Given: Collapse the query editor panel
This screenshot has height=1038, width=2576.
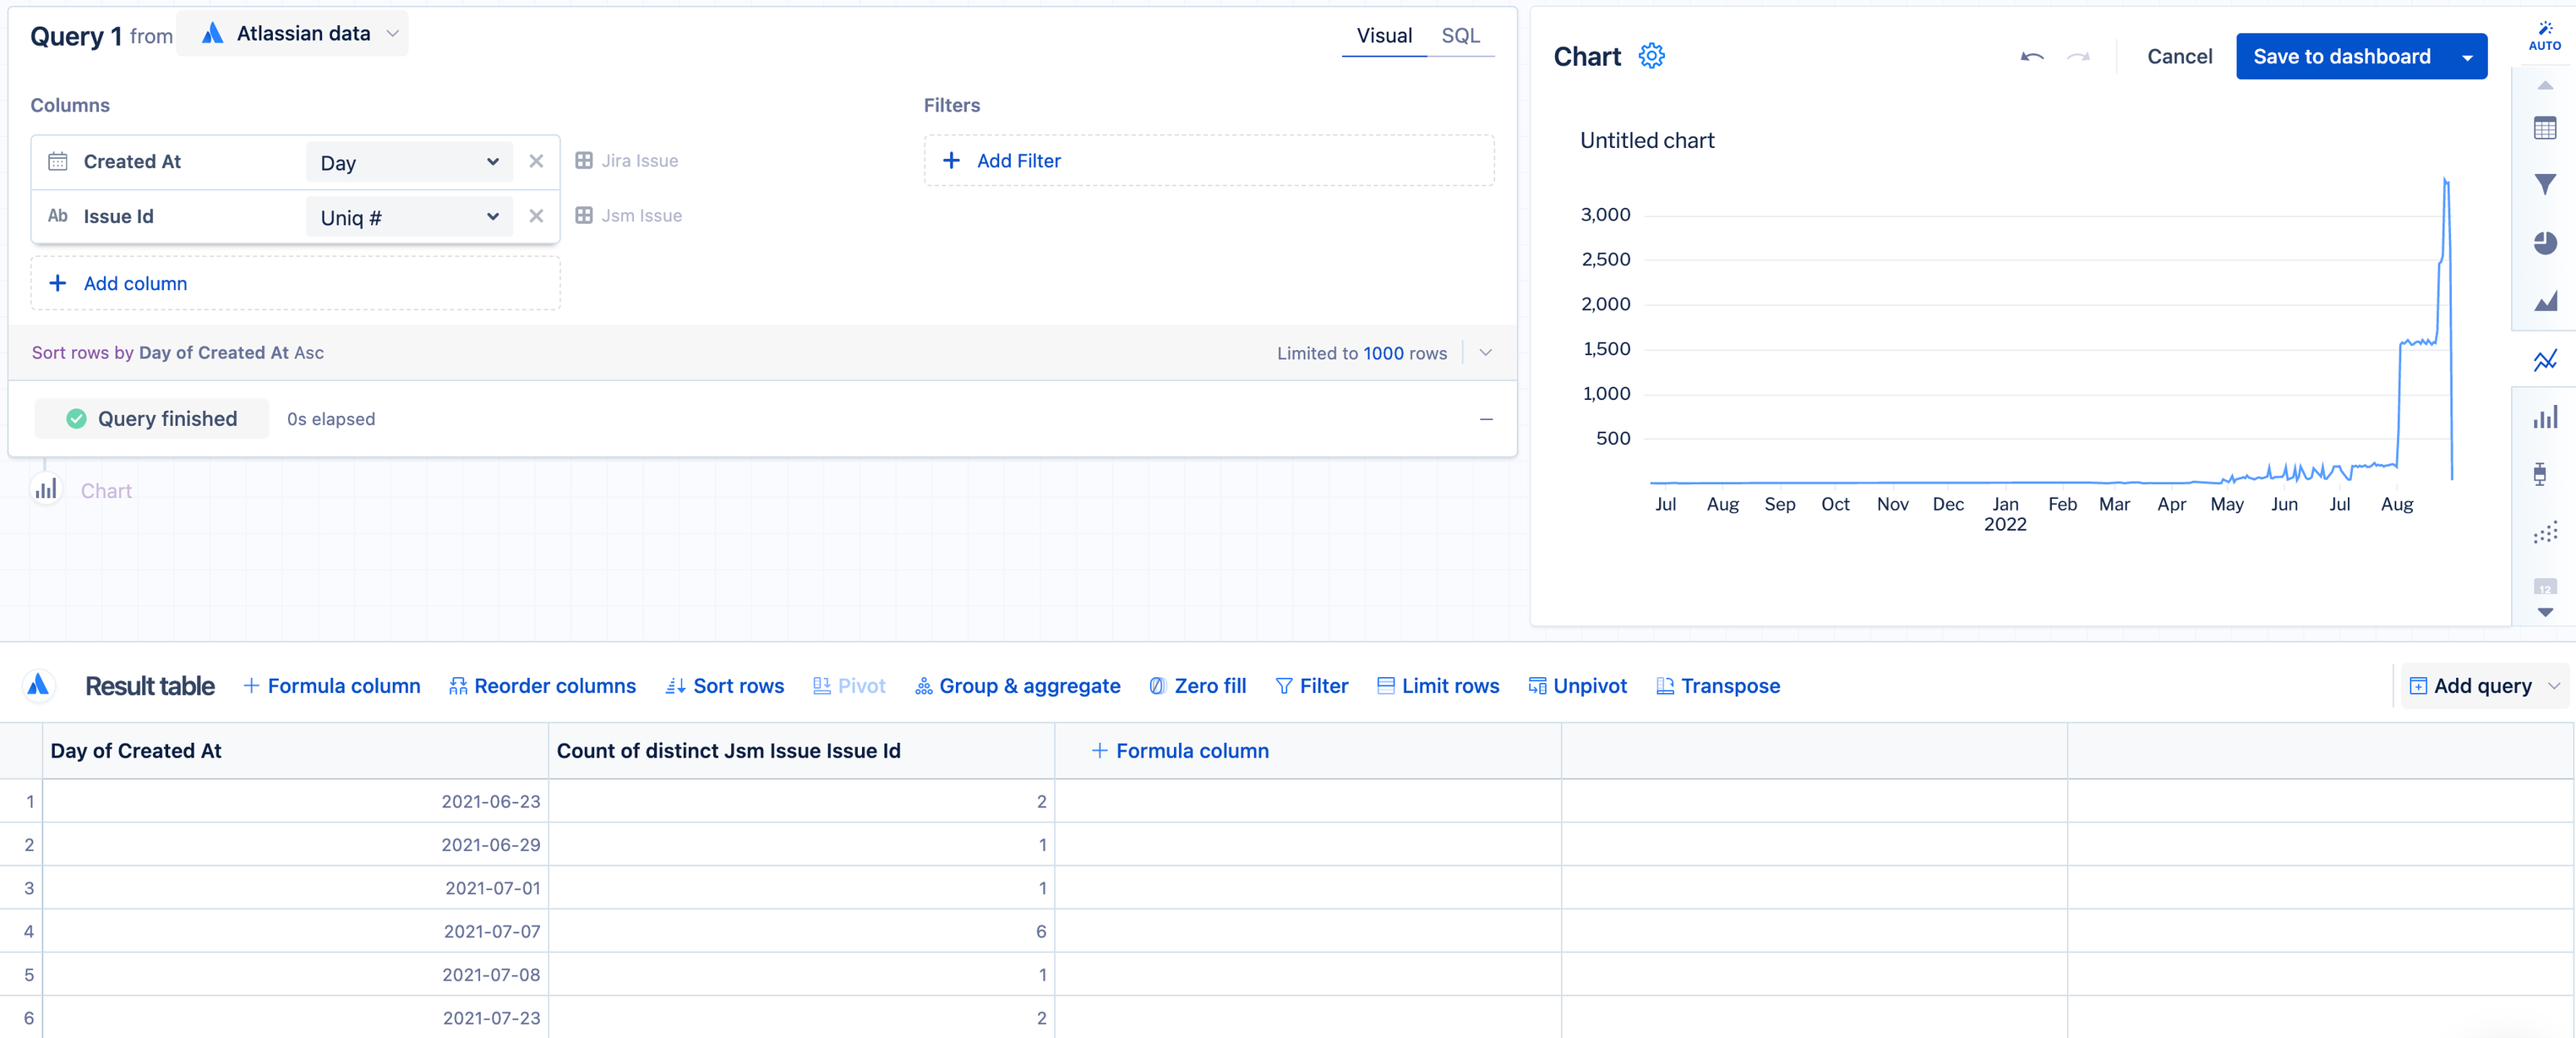Looking at the screenshot, I should tap(1487, 419).
